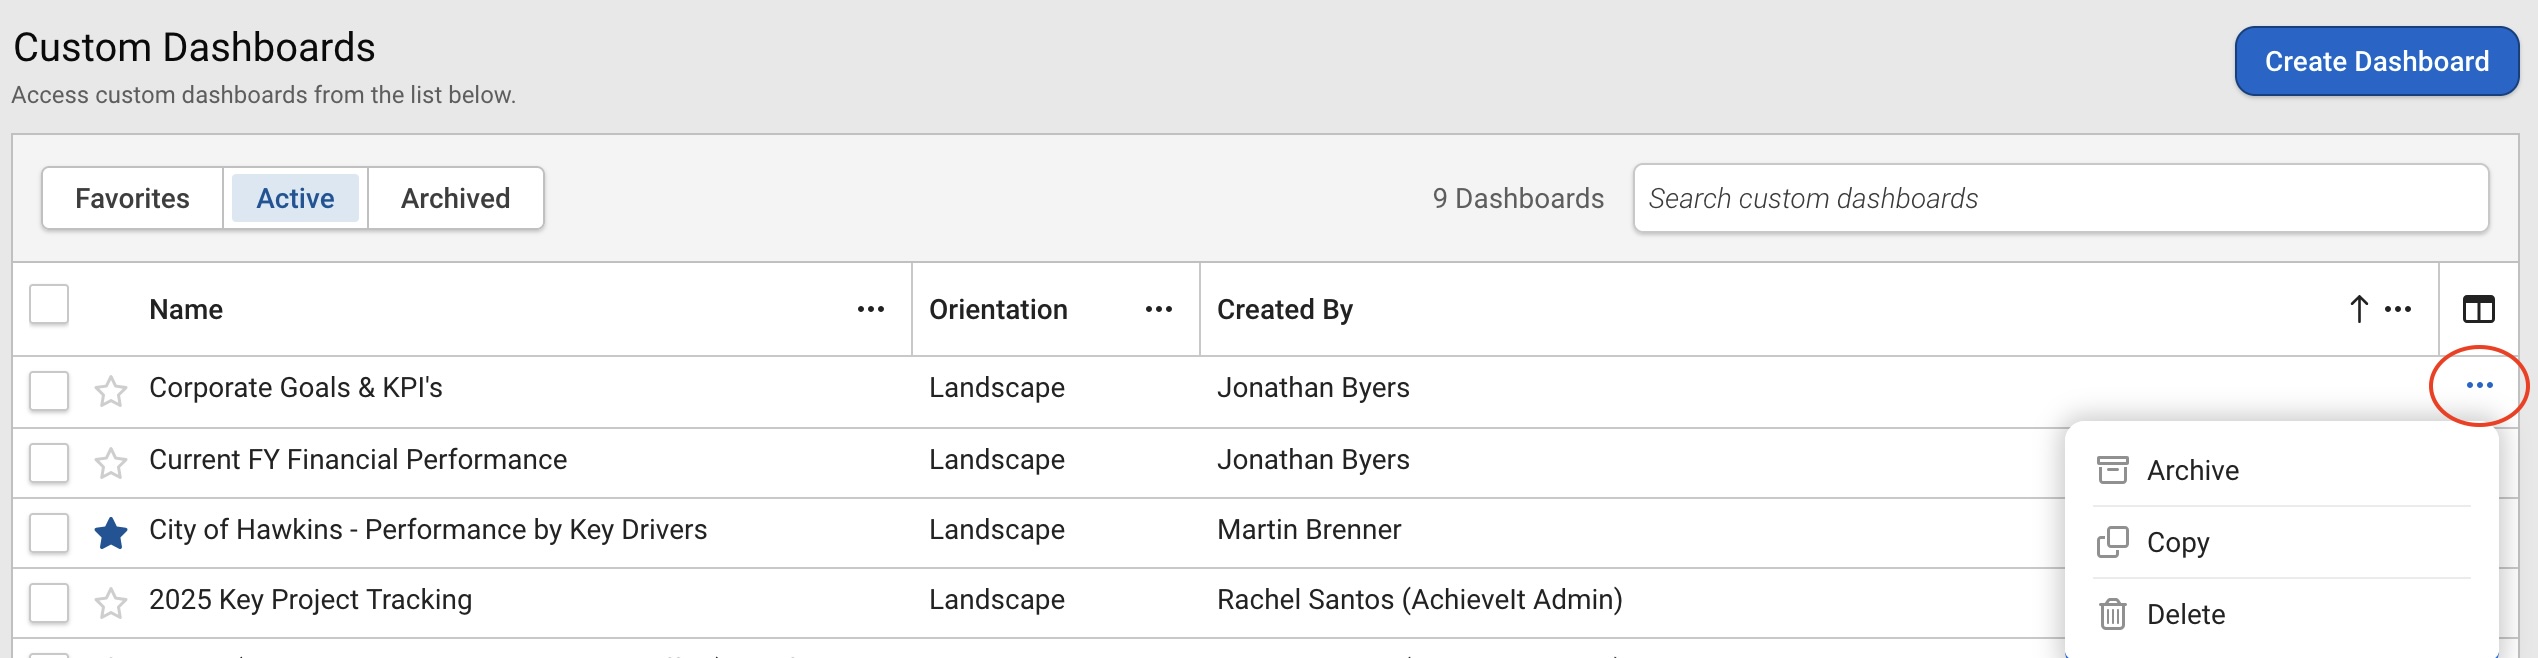Click Martin Brenner in Created By column

[x=1308, y=530]
